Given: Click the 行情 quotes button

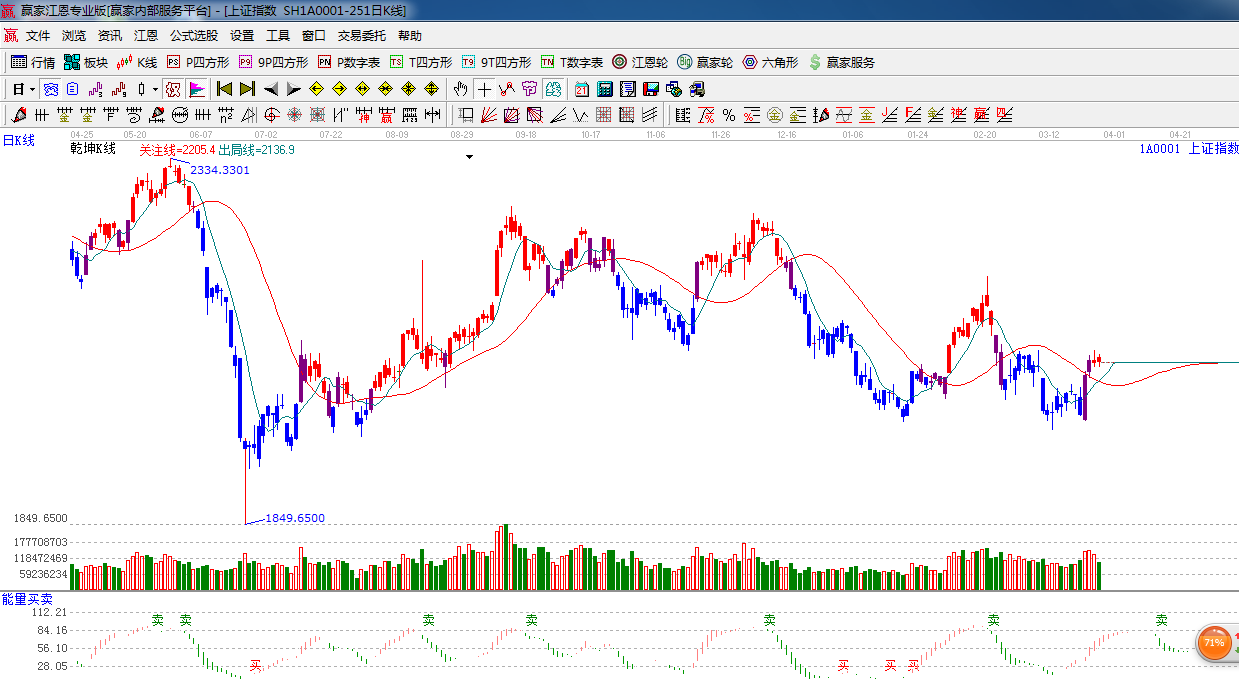Looking at the screenshot, I should [33, 62].
